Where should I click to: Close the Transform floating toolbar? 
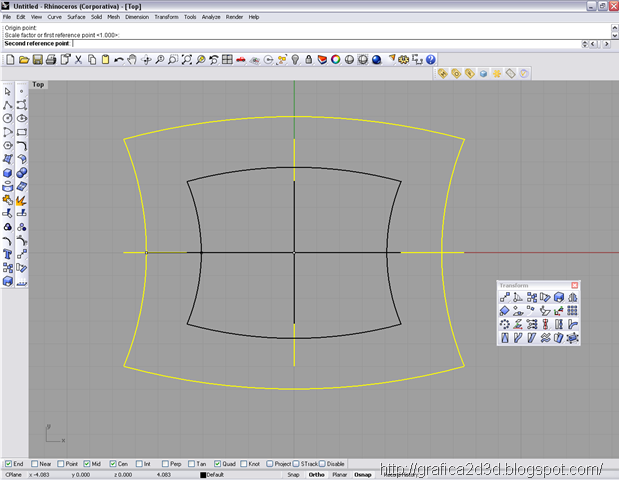point(574,285)
